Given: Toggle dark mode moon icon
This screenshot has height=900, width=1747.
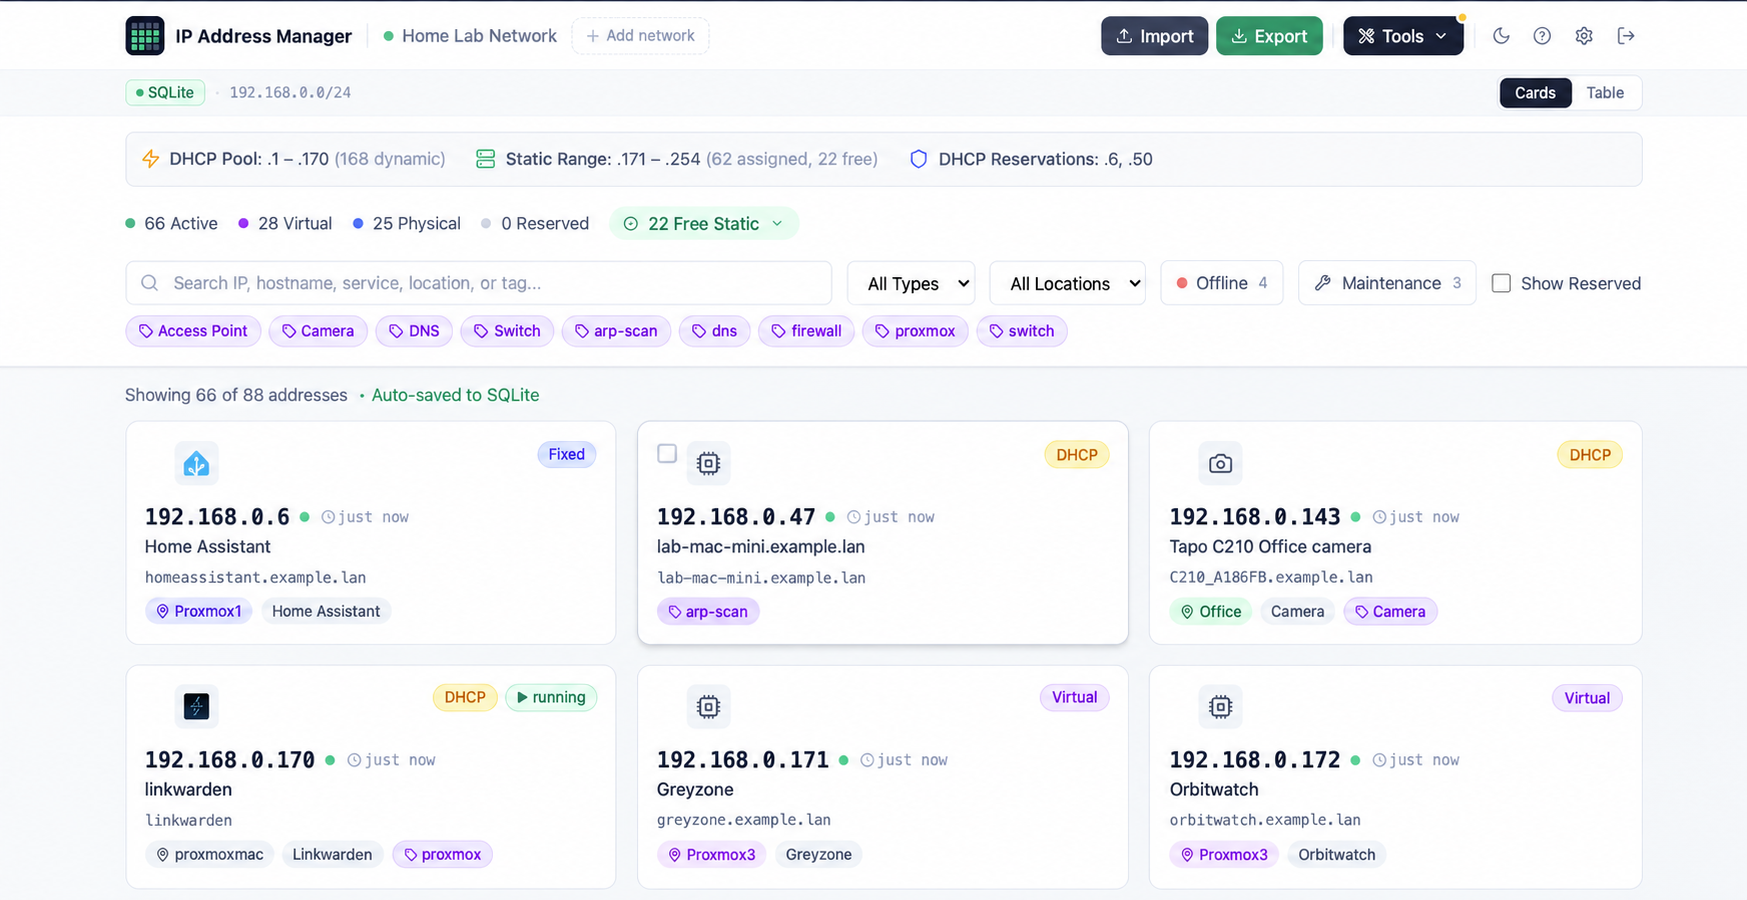Looking at the screenshot, I should [x=1501, y=36].
